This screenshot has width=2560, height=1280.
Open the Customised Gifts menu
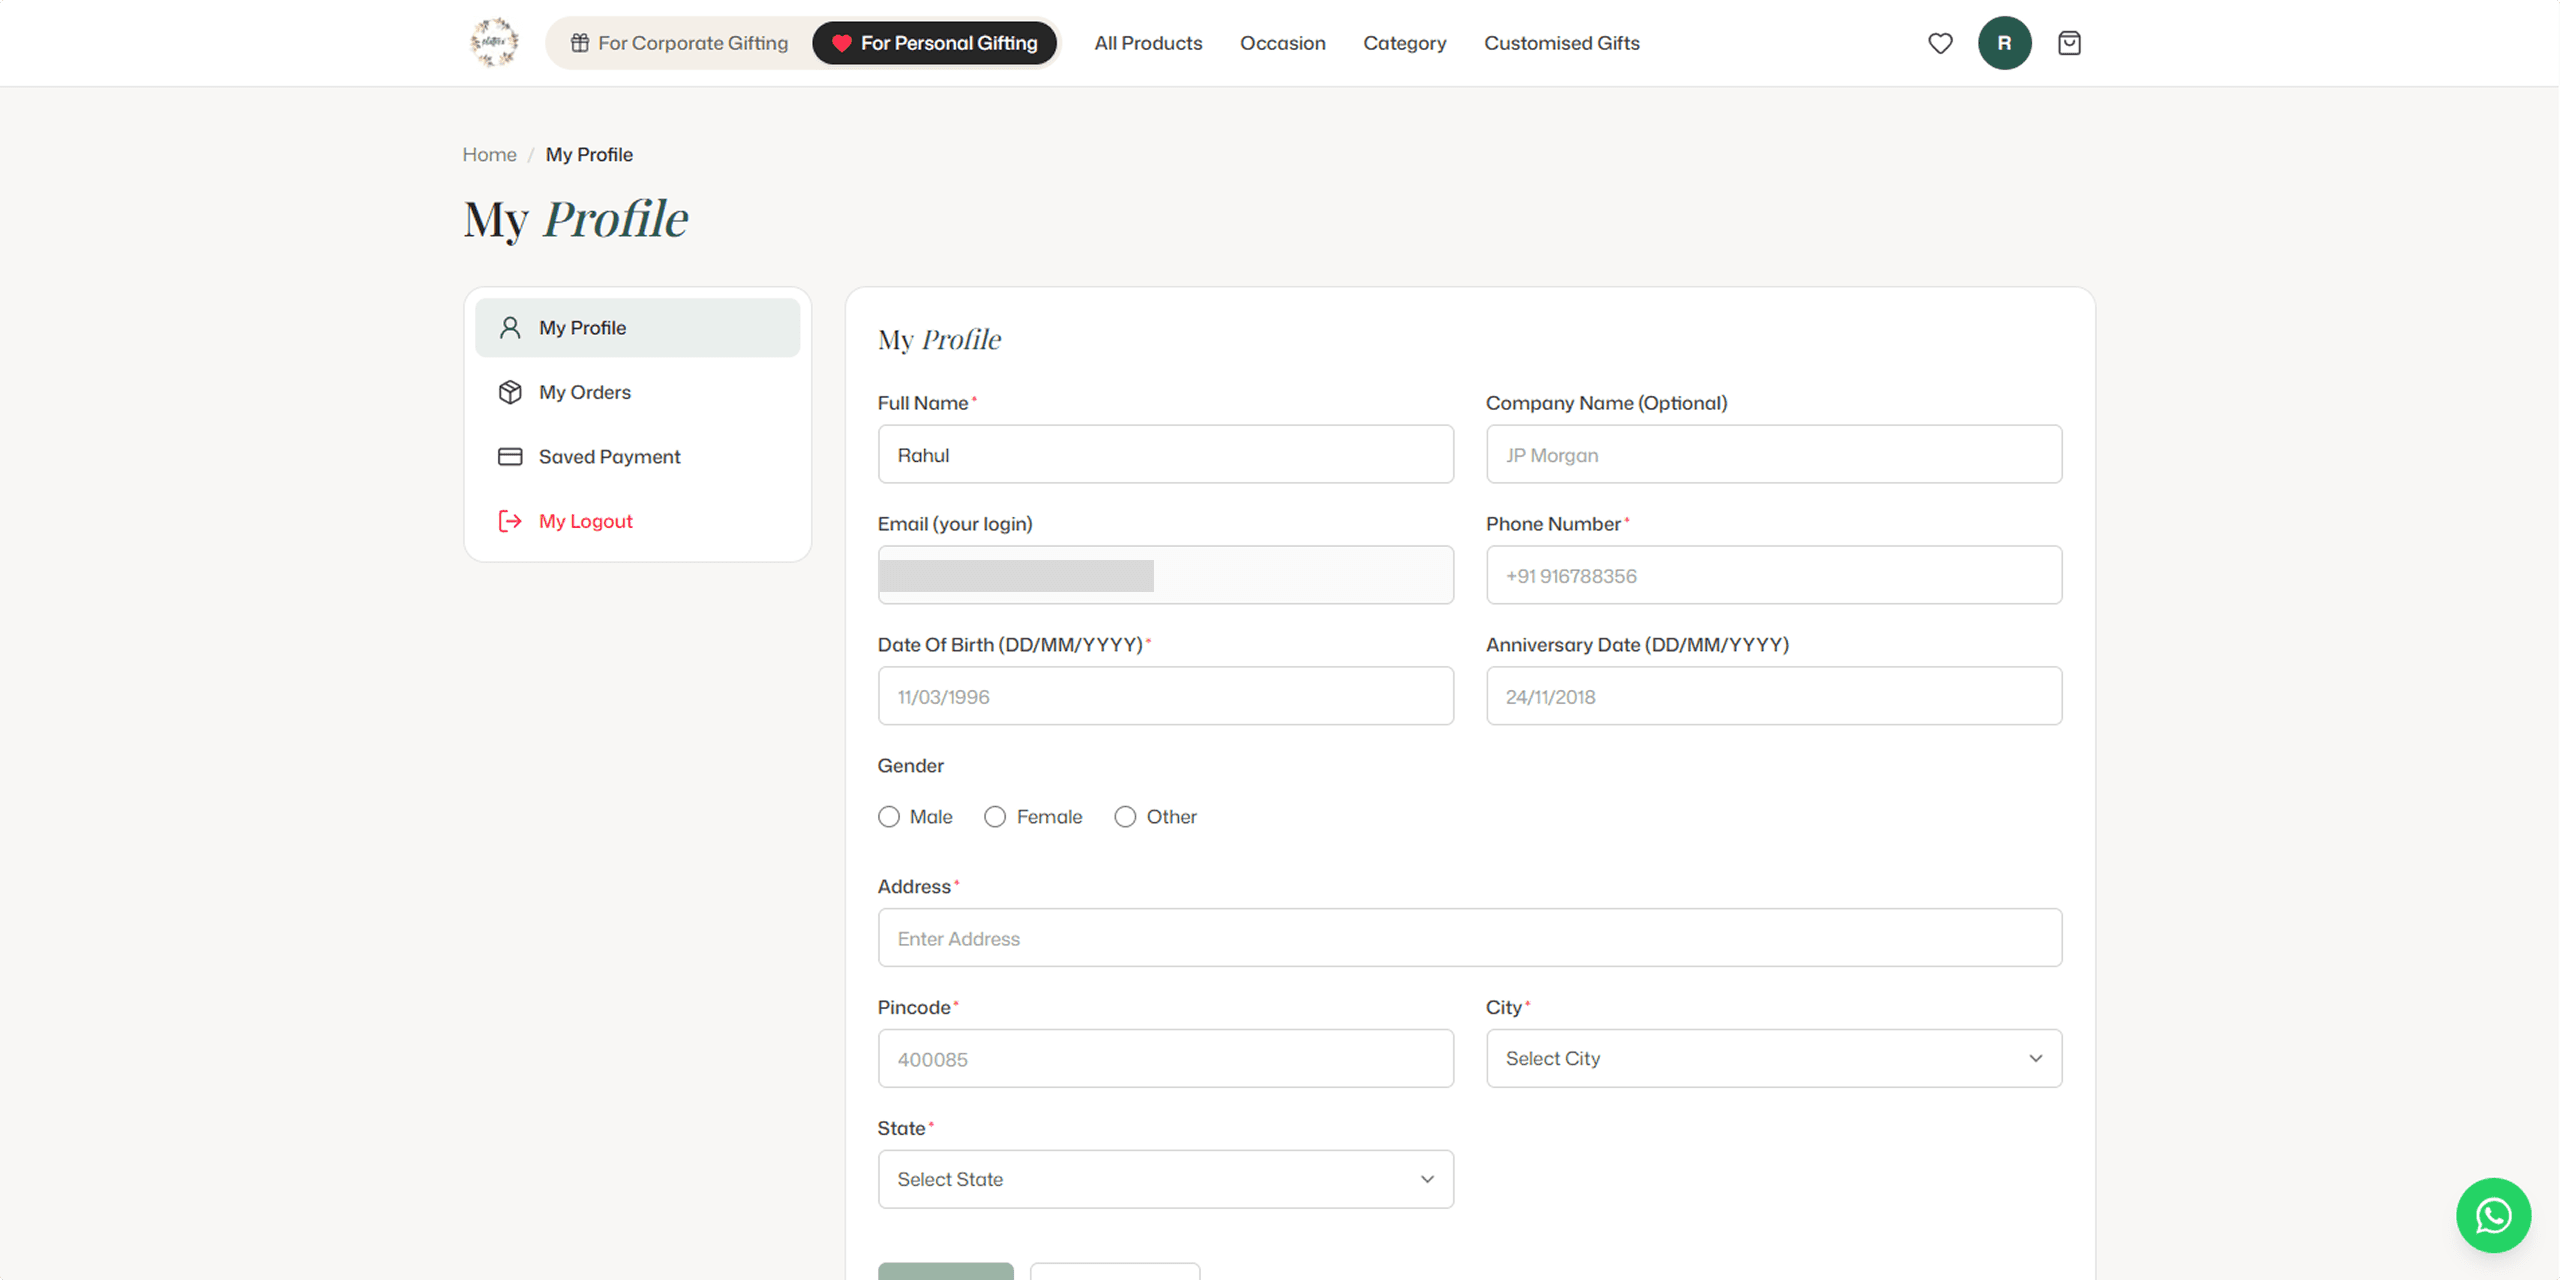pos(1562,43)
